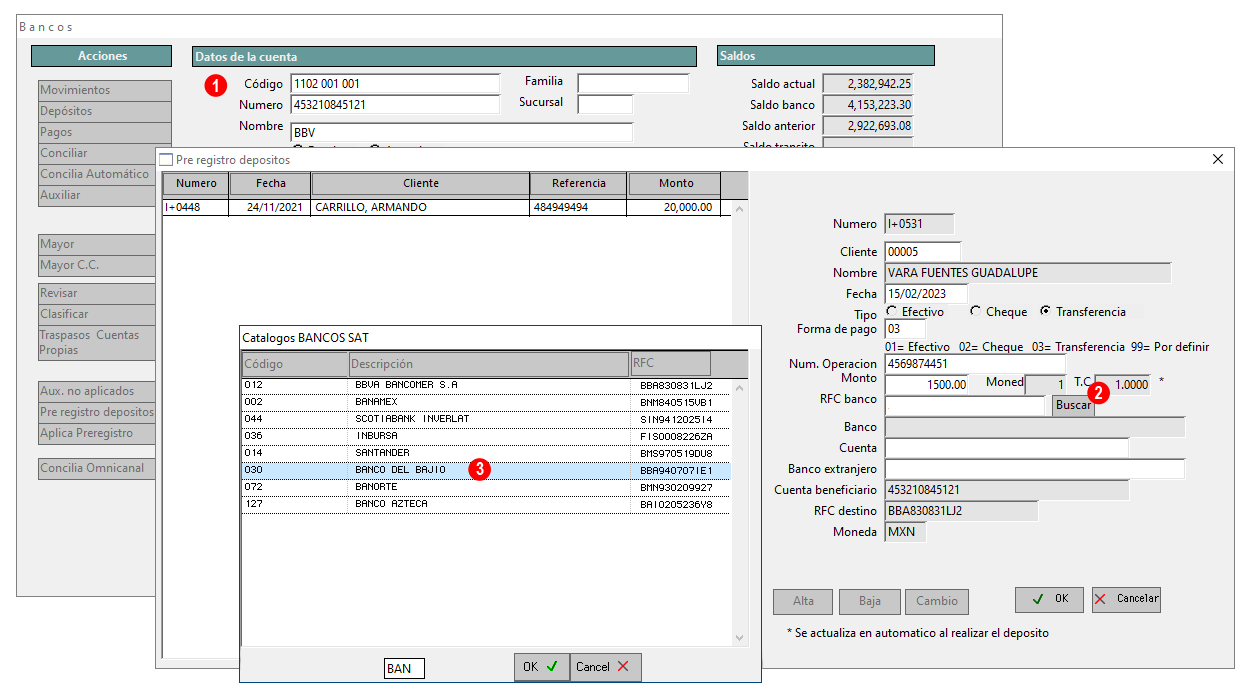Select the Efectivo radio button
Image resolution: width=1241 pixels, height=690 pixels.
(891, 311)
